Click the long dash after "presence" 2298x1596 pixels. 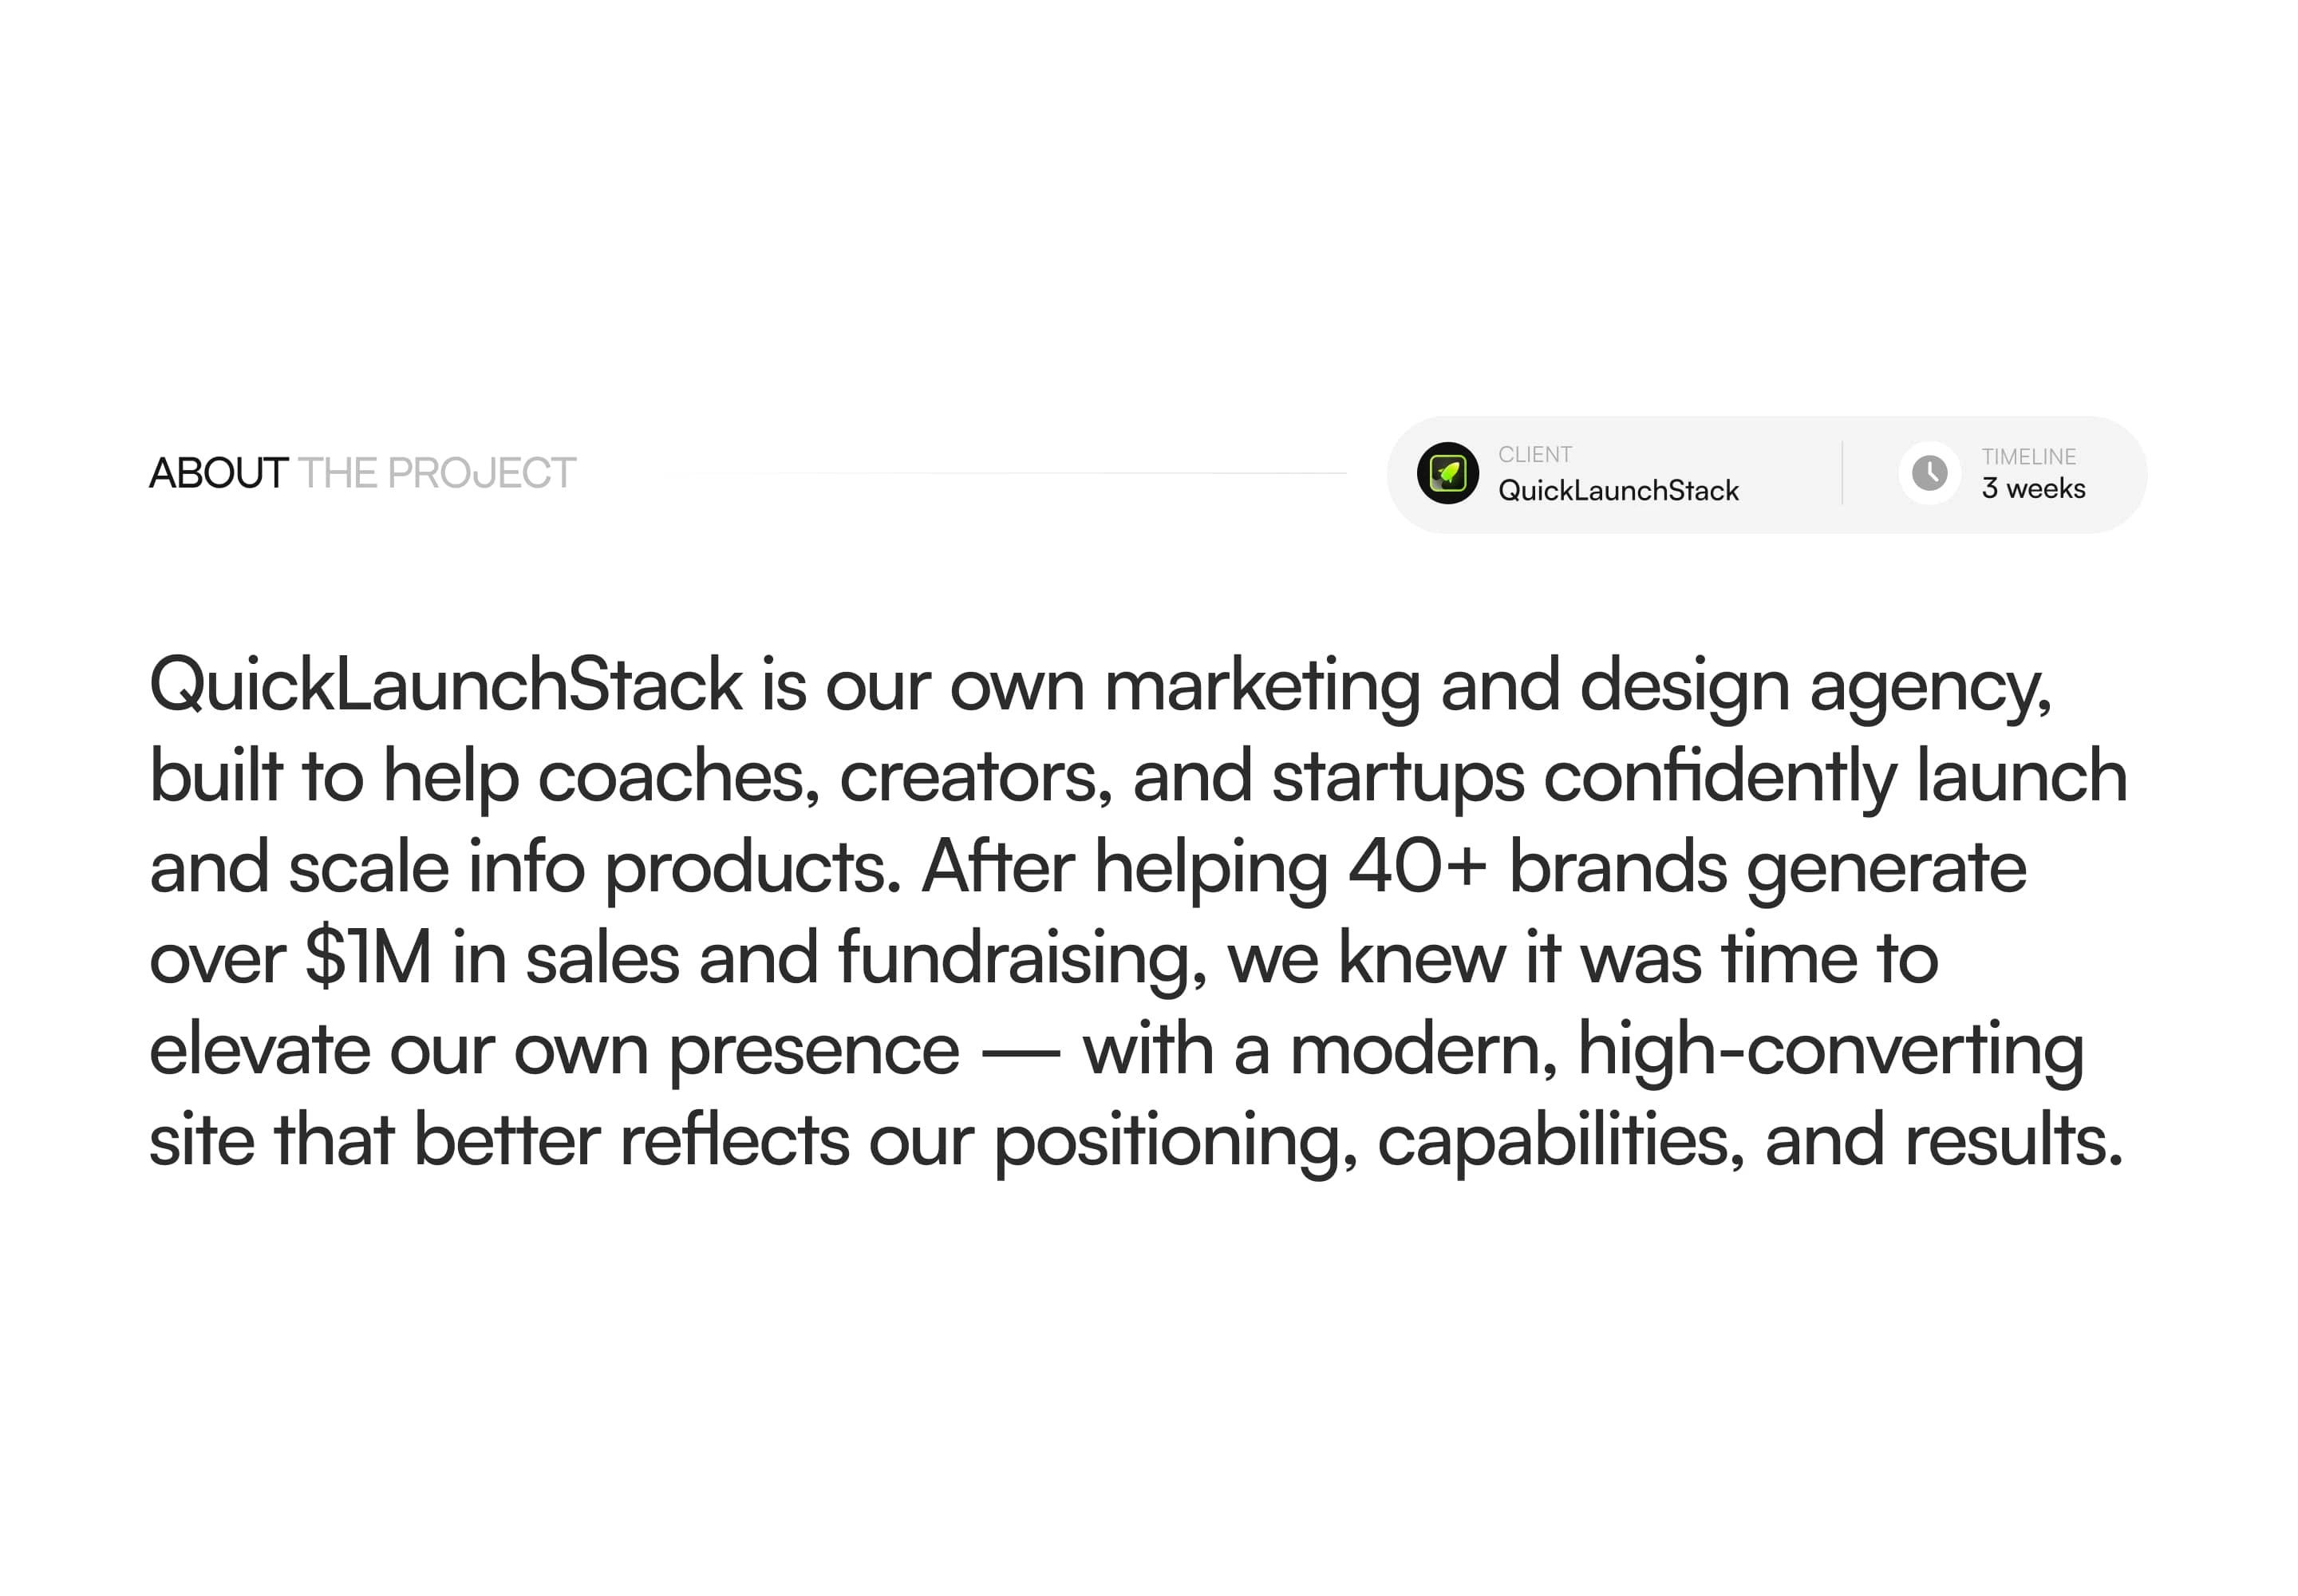(1020, 1053)
